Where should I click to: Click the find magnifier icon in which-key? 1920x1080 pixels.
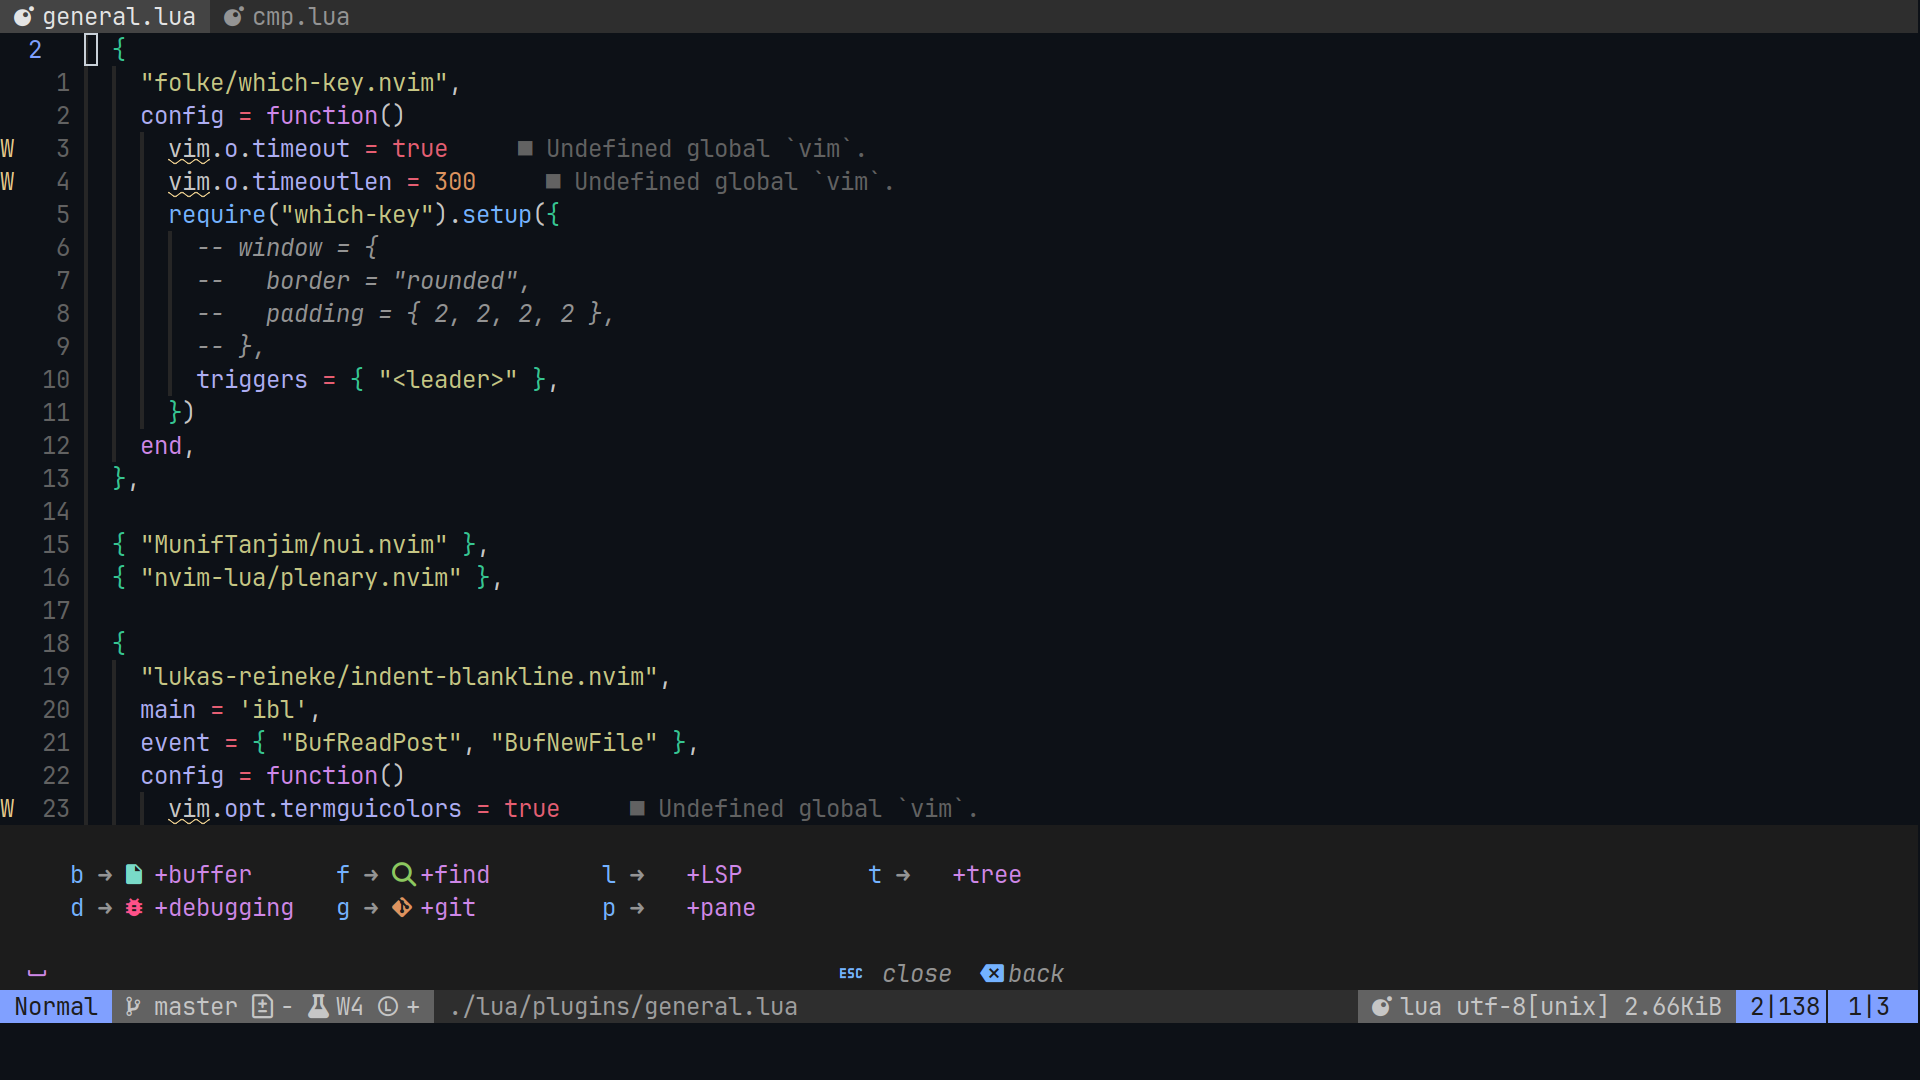(403, 875)
